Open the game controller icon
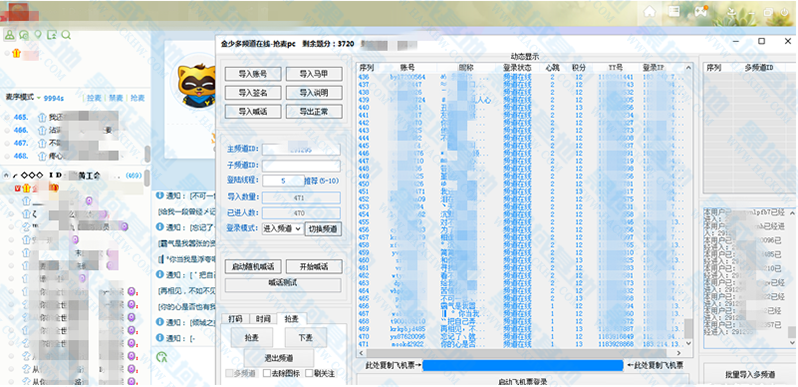 point(702,12)
